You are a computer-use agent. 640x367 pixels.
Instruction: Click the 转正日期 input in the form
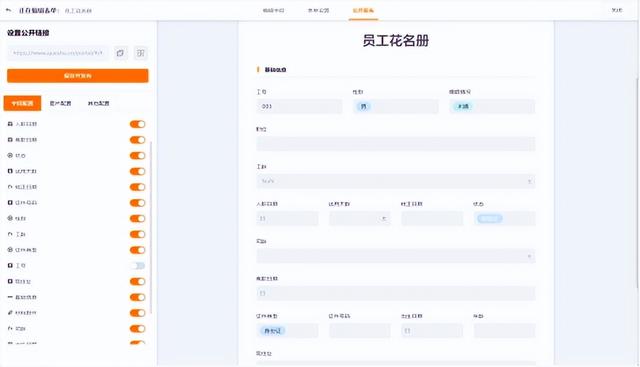(x=432, y=219)
